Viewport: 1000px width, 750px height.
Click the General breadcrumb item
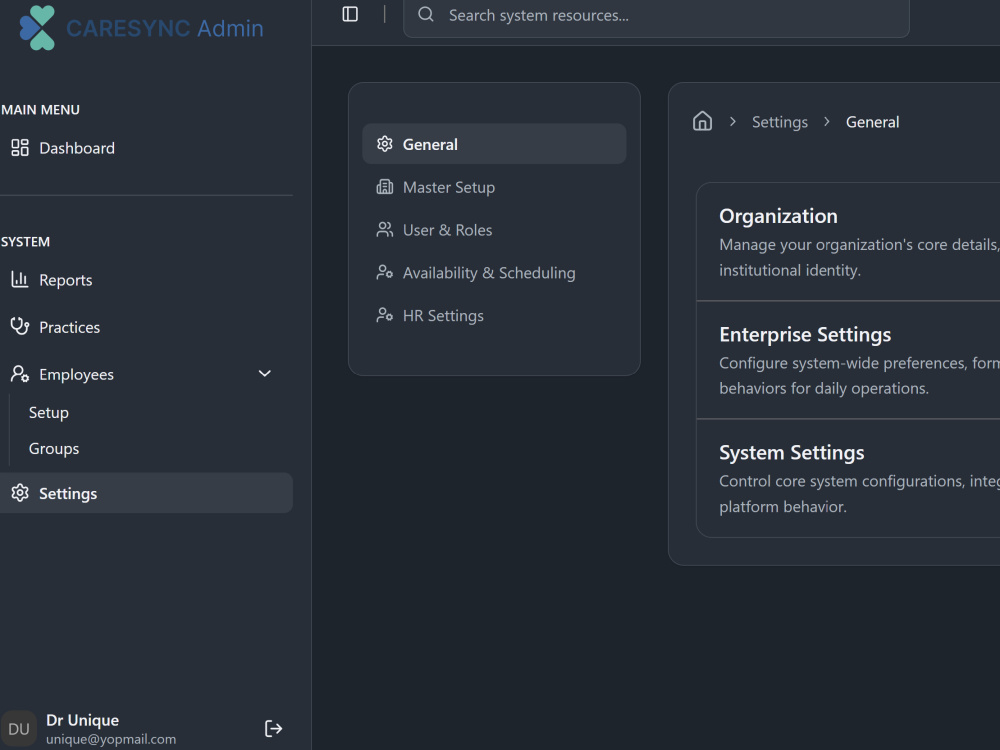pos(872,122)
